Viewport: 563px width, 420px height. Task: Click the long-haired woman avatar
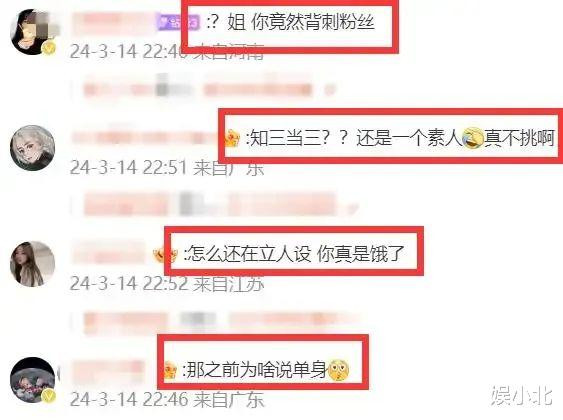pyautogui.click(x=32, y=264)
